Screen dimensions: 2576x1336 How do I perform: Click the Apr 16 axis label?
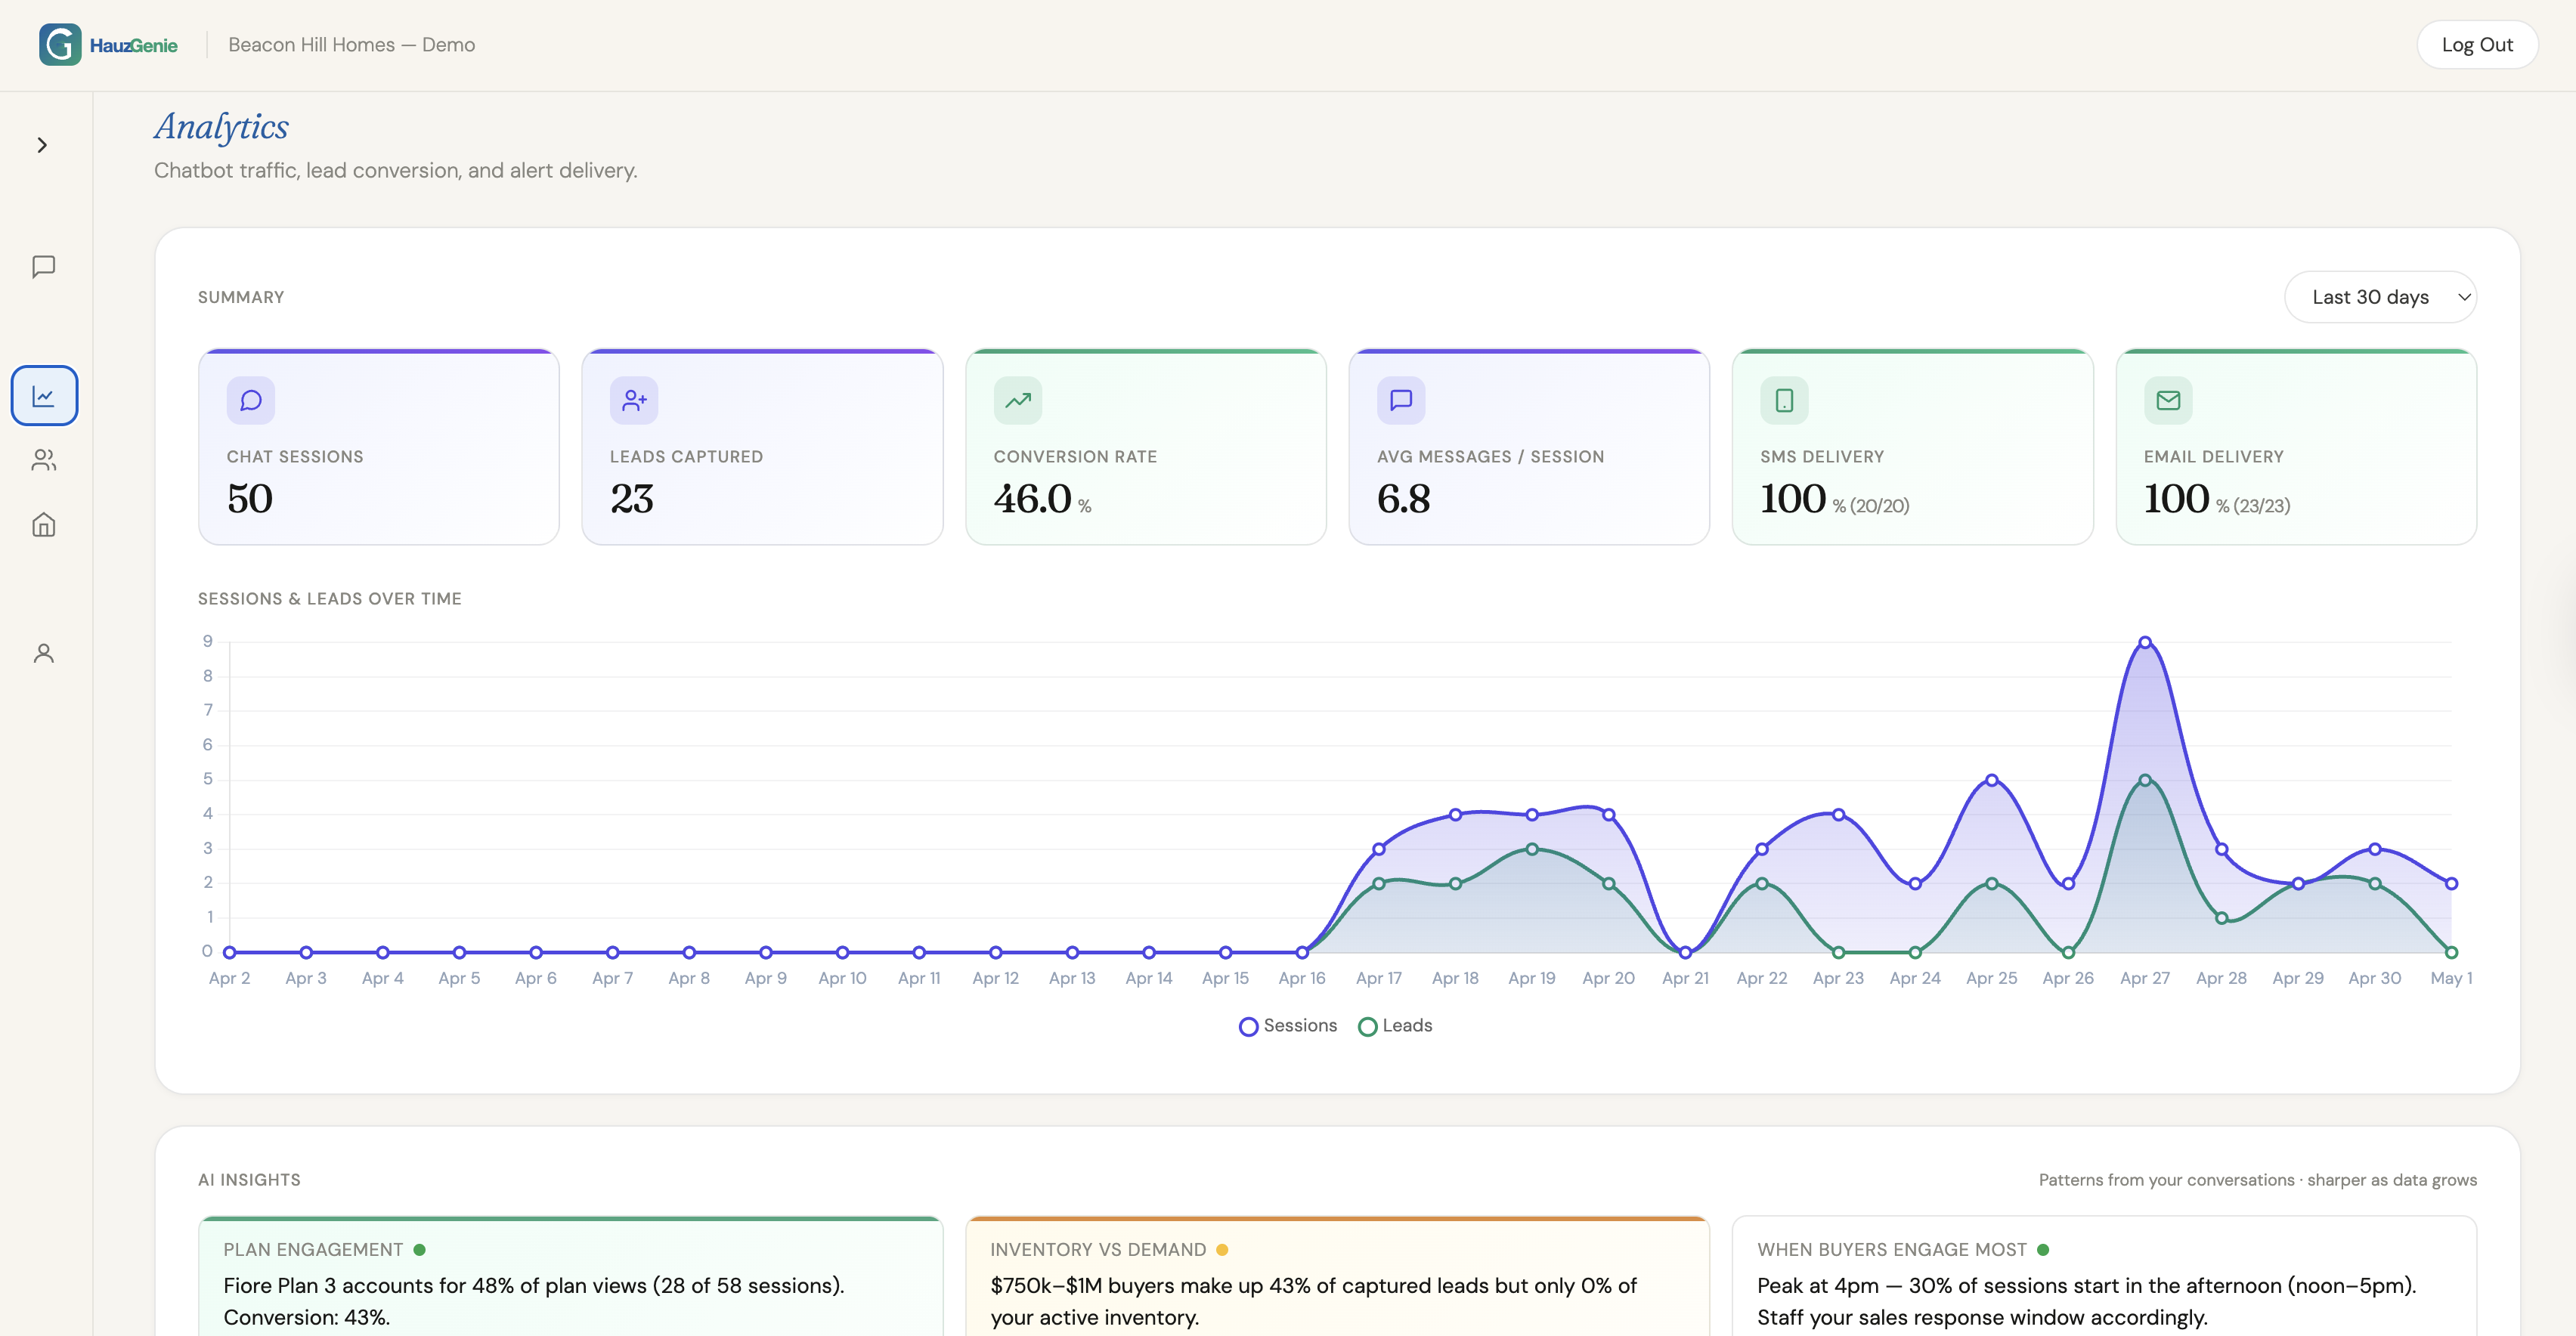pyautogui.click(x=1302, y=978)
